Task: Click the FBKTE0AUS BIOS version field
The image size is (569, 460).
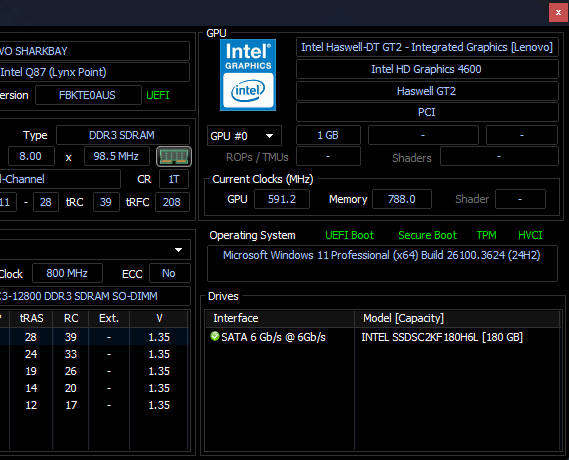Action: [x=88, y=95]
